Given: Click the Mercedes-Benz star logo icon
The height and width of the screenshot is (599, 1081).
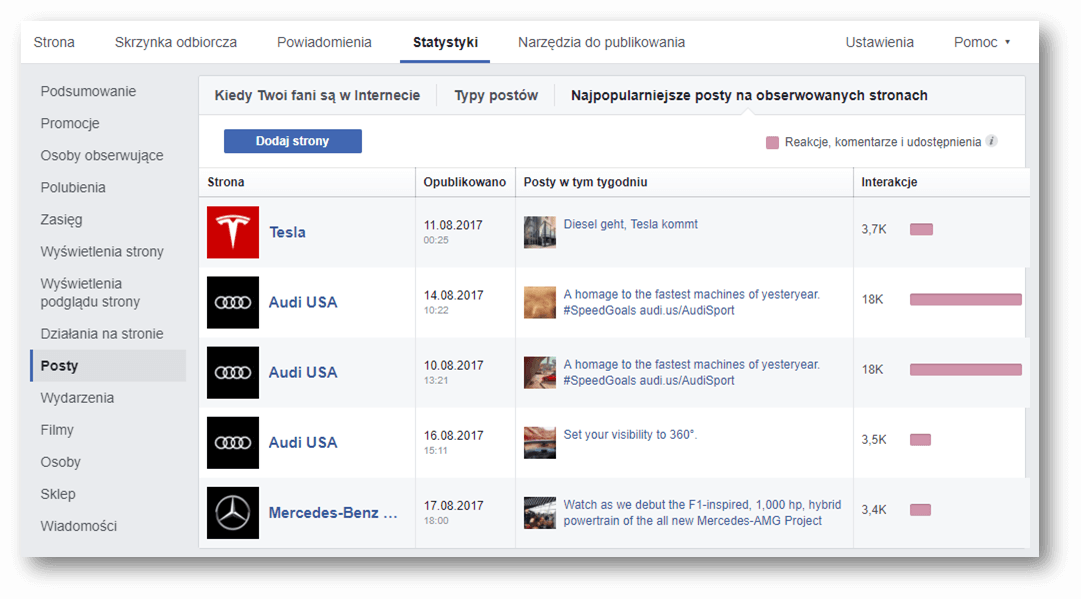Looking at the screenshot, I should tap(233, 513).
